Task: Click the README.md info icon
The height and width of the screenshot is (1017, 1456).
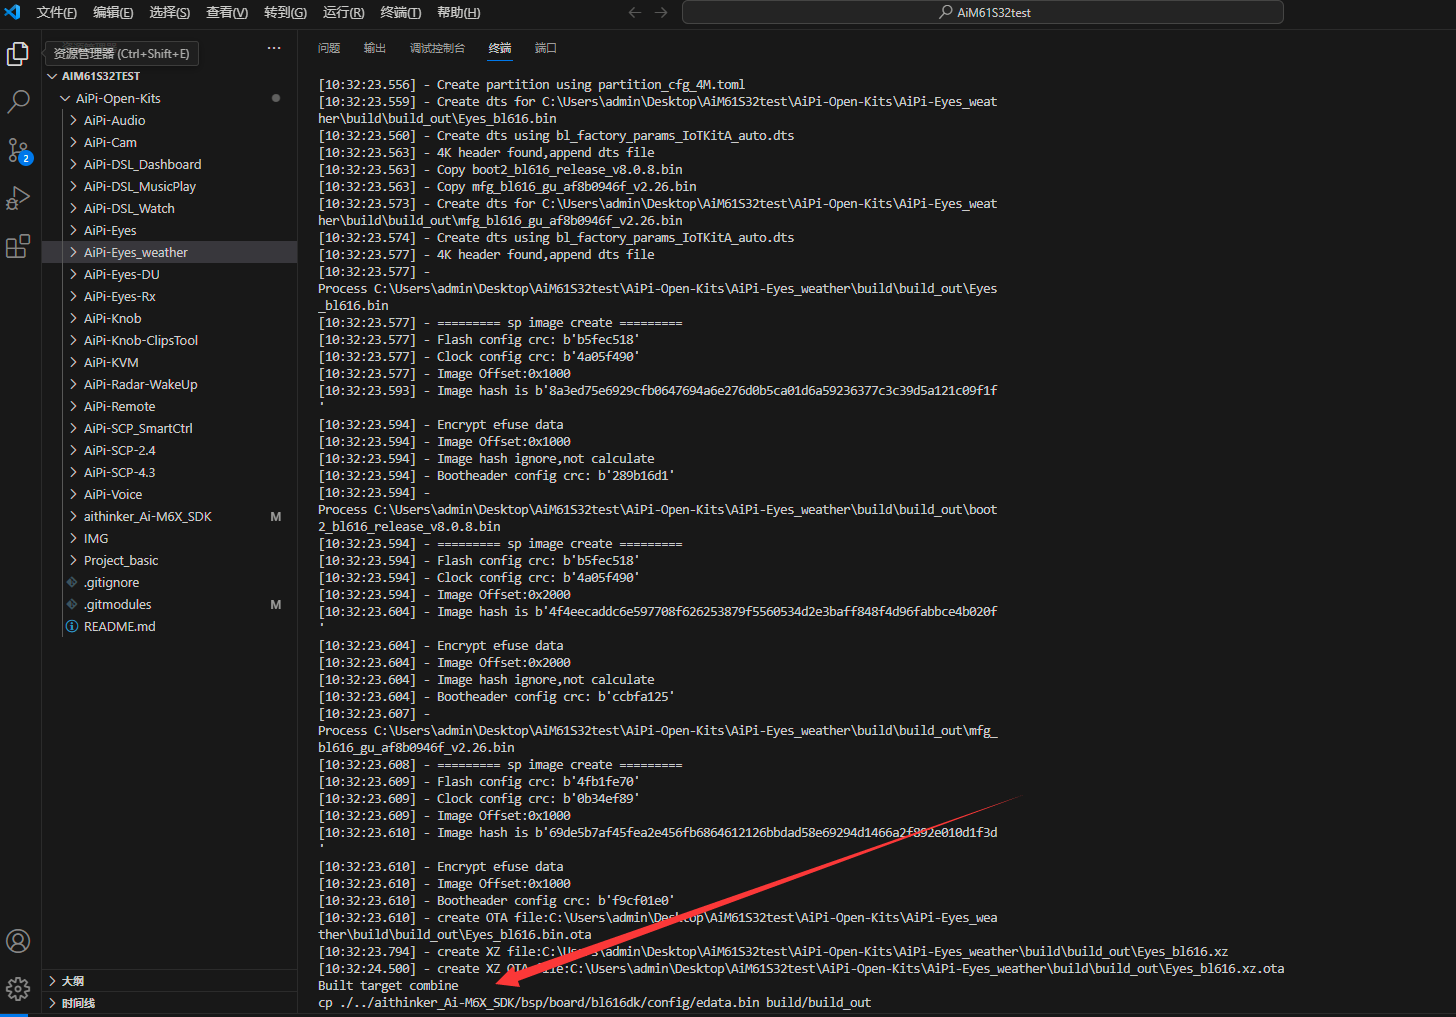Action: pyautogui.click(x=72, y=626)
